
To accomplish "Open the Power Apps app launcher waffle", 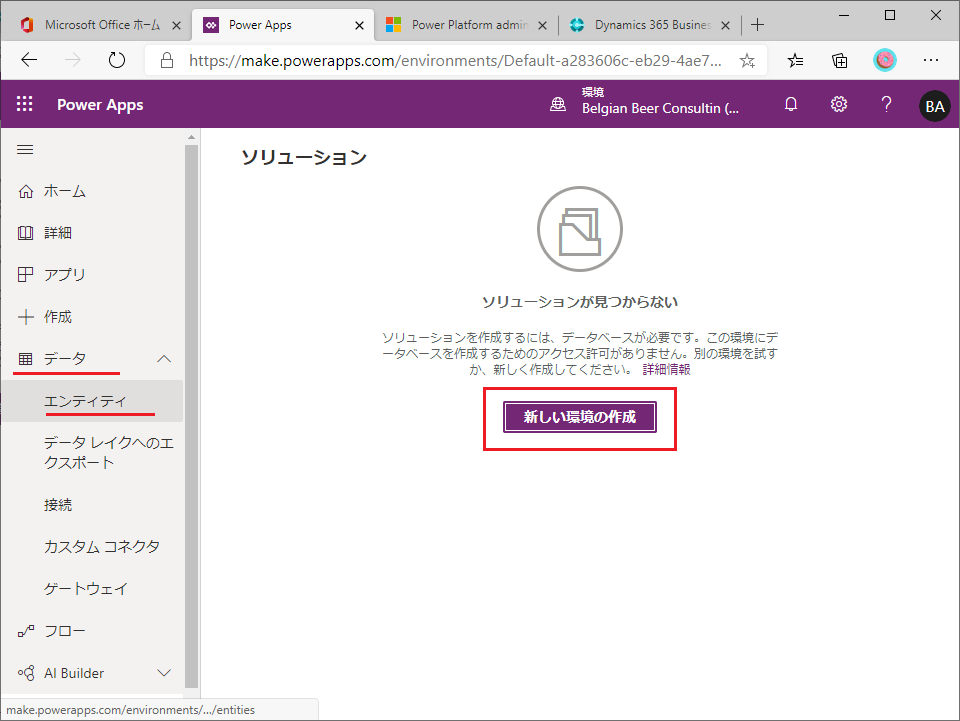I will point(24,104).
